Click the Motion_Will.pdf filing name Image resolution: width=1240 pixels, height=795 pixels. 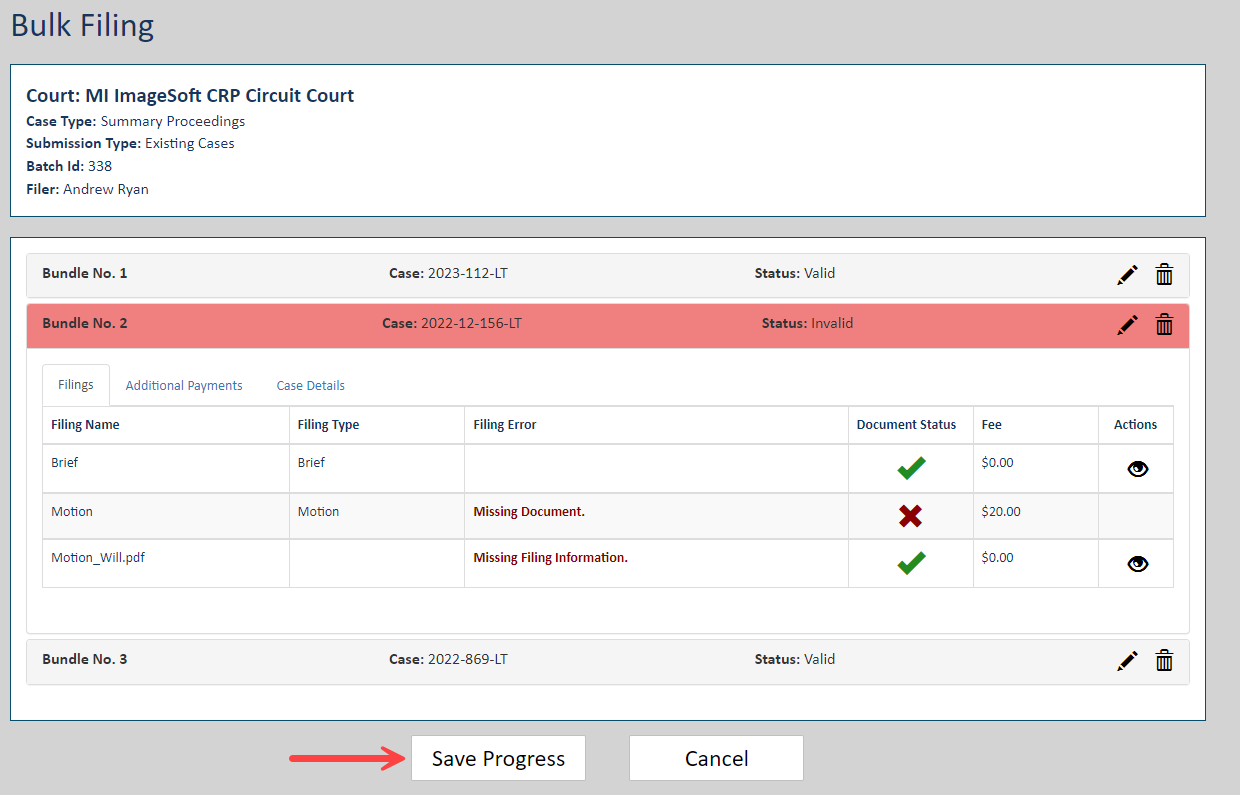pos(98,558)
